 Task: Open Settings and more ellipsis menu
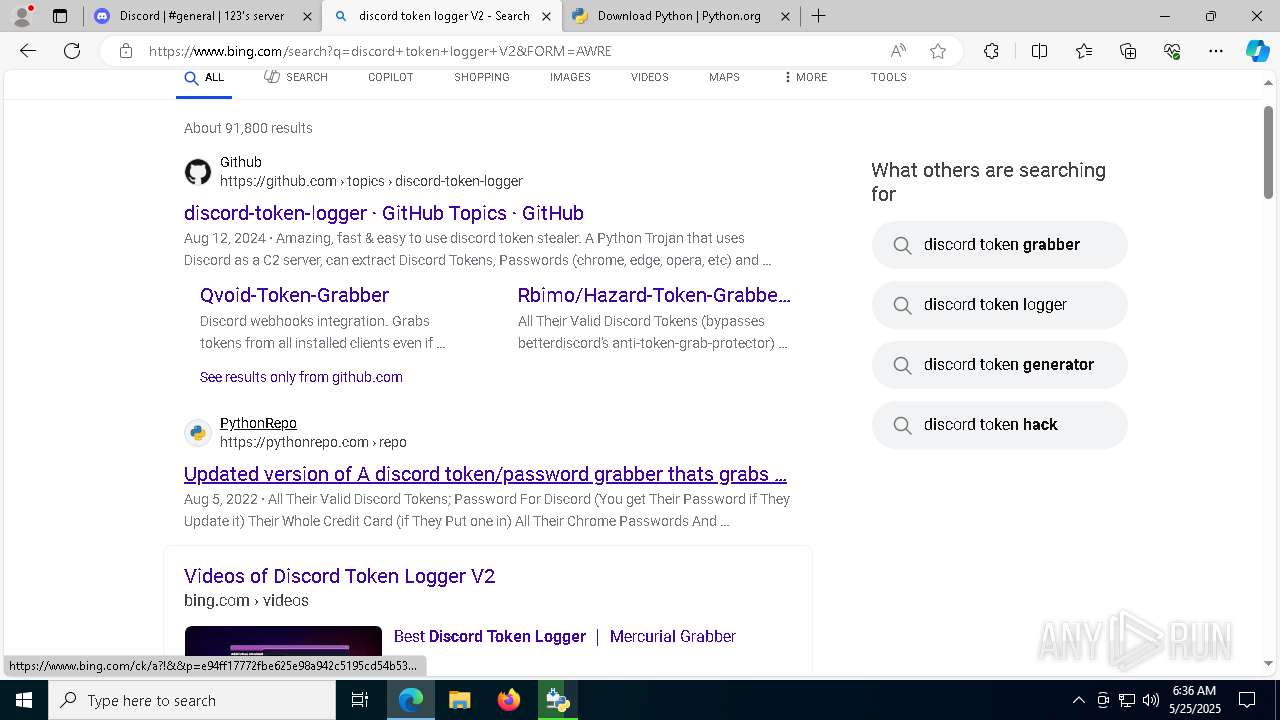(1216, 51)
